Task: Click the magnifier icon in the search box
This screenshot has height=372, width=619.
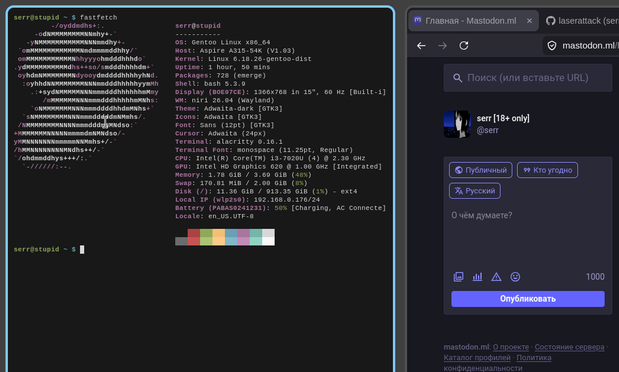Action: 458,78
